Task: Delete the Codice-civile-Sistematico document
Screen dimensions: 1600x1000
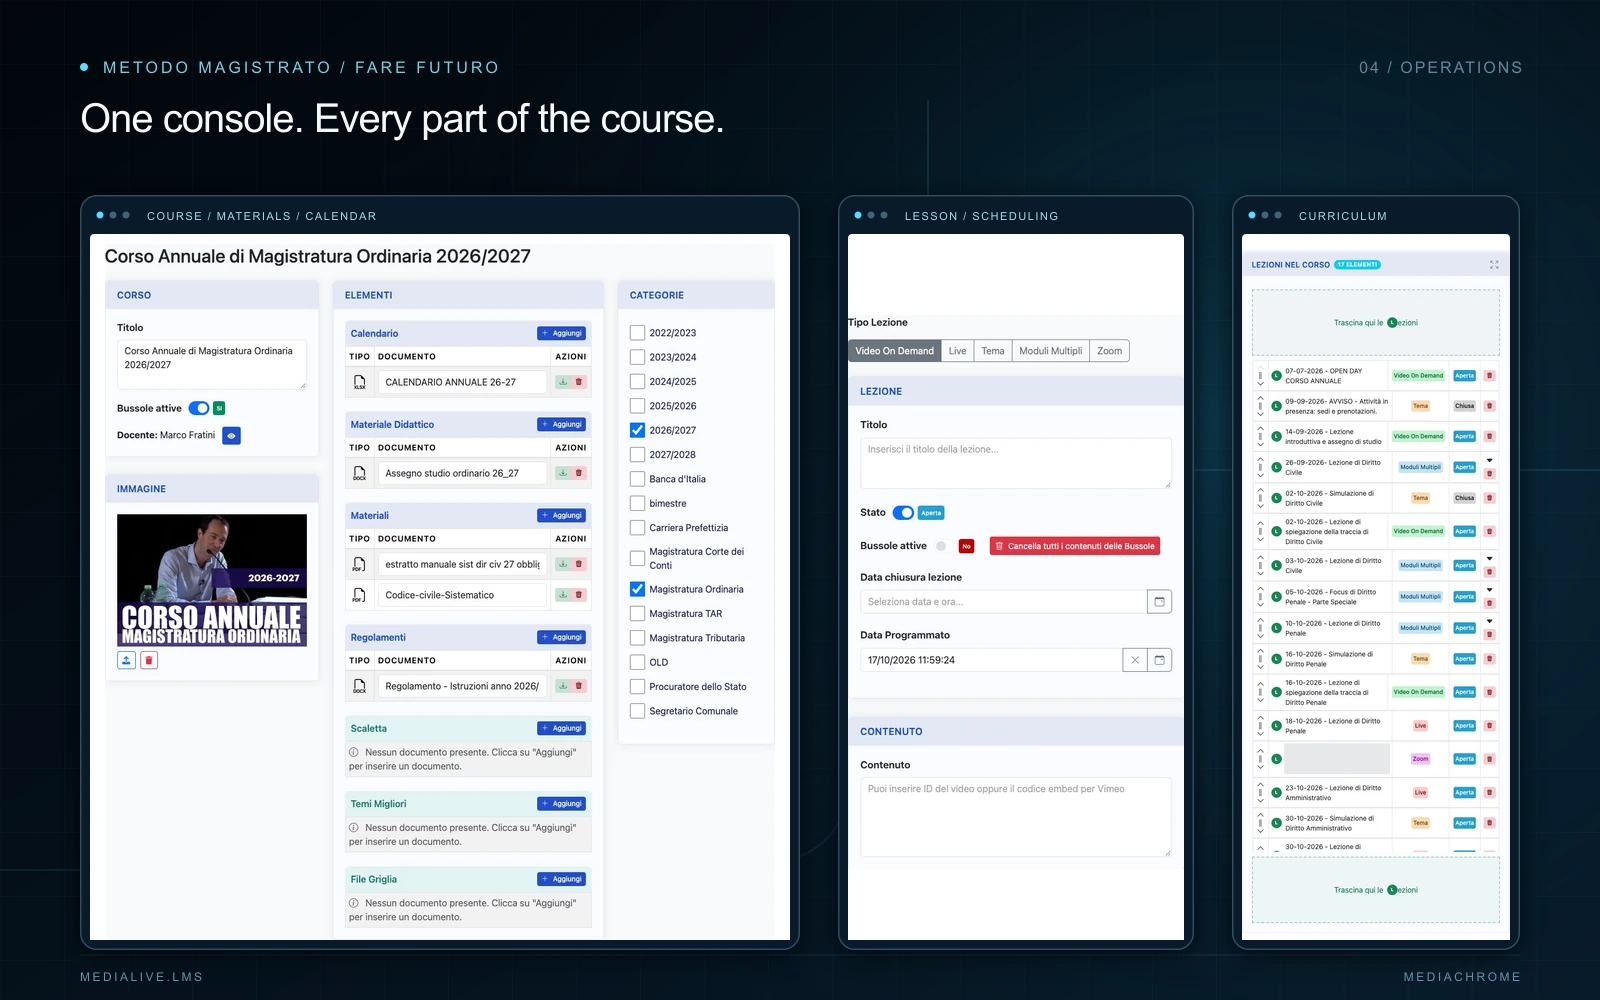Action: click(579, 595)
